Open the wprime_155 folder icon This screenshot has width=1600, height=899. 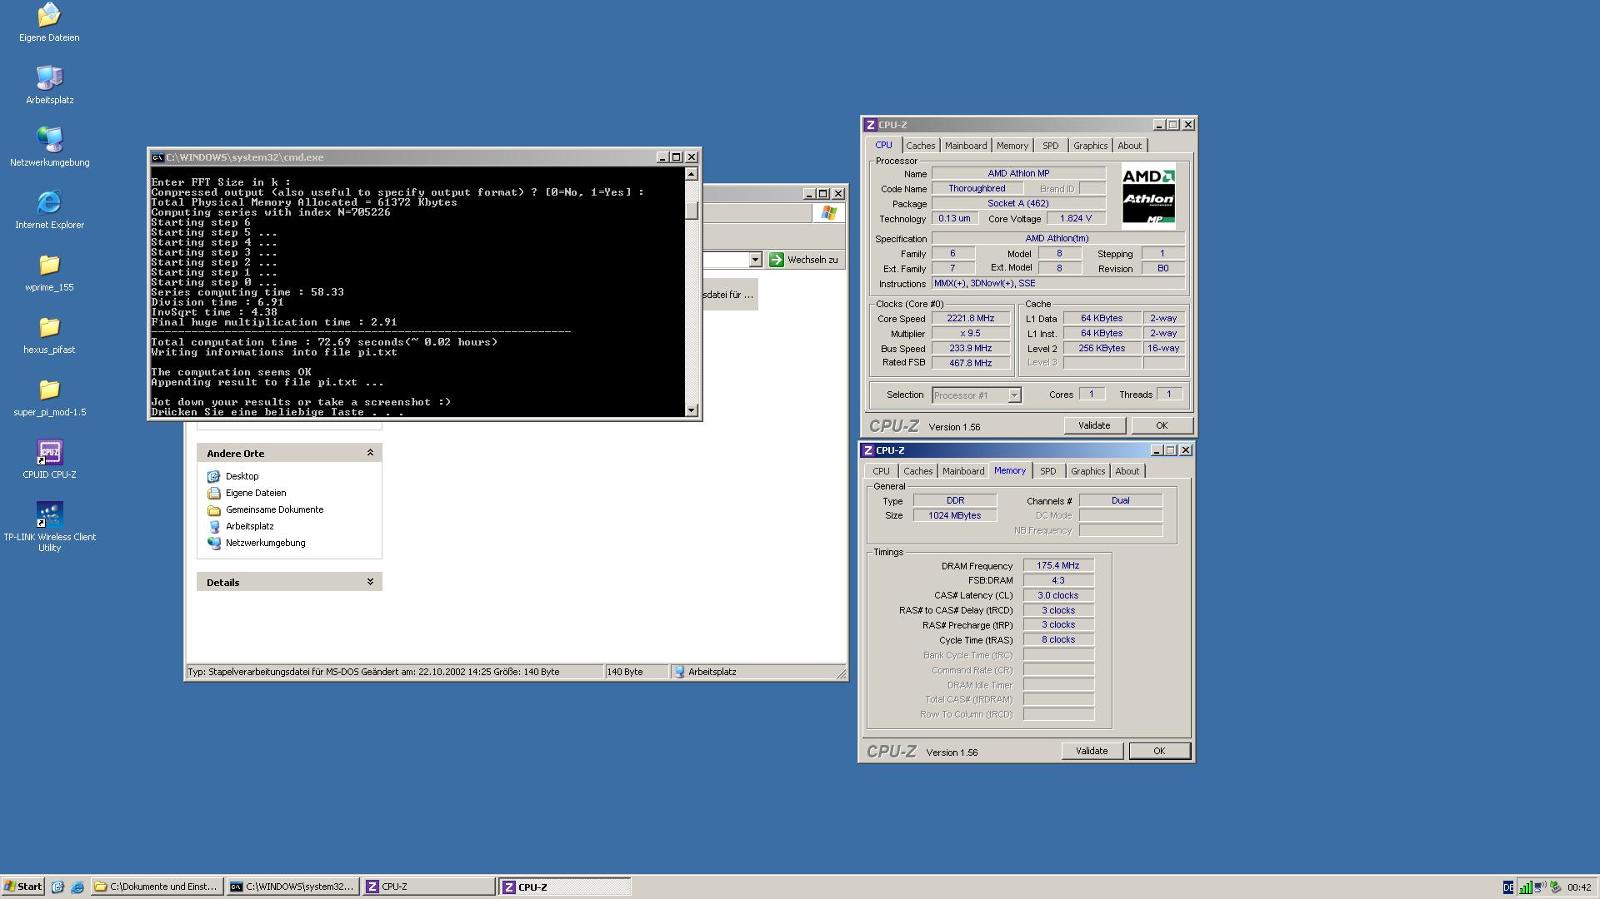point(49,272)
